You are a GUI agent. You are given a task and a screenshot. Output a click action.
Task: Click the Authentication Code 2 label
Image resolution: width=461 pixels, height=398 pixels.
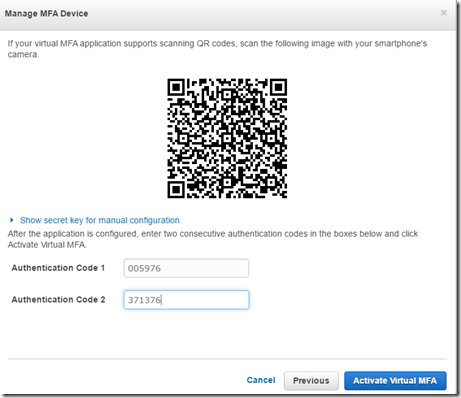pyautogui.click(x=58, y=300)
